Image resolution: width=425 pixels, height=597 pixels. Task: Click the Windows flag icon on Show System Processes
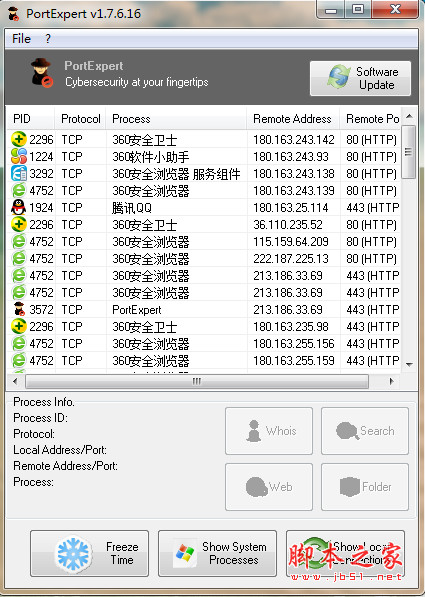click(185, 553)
